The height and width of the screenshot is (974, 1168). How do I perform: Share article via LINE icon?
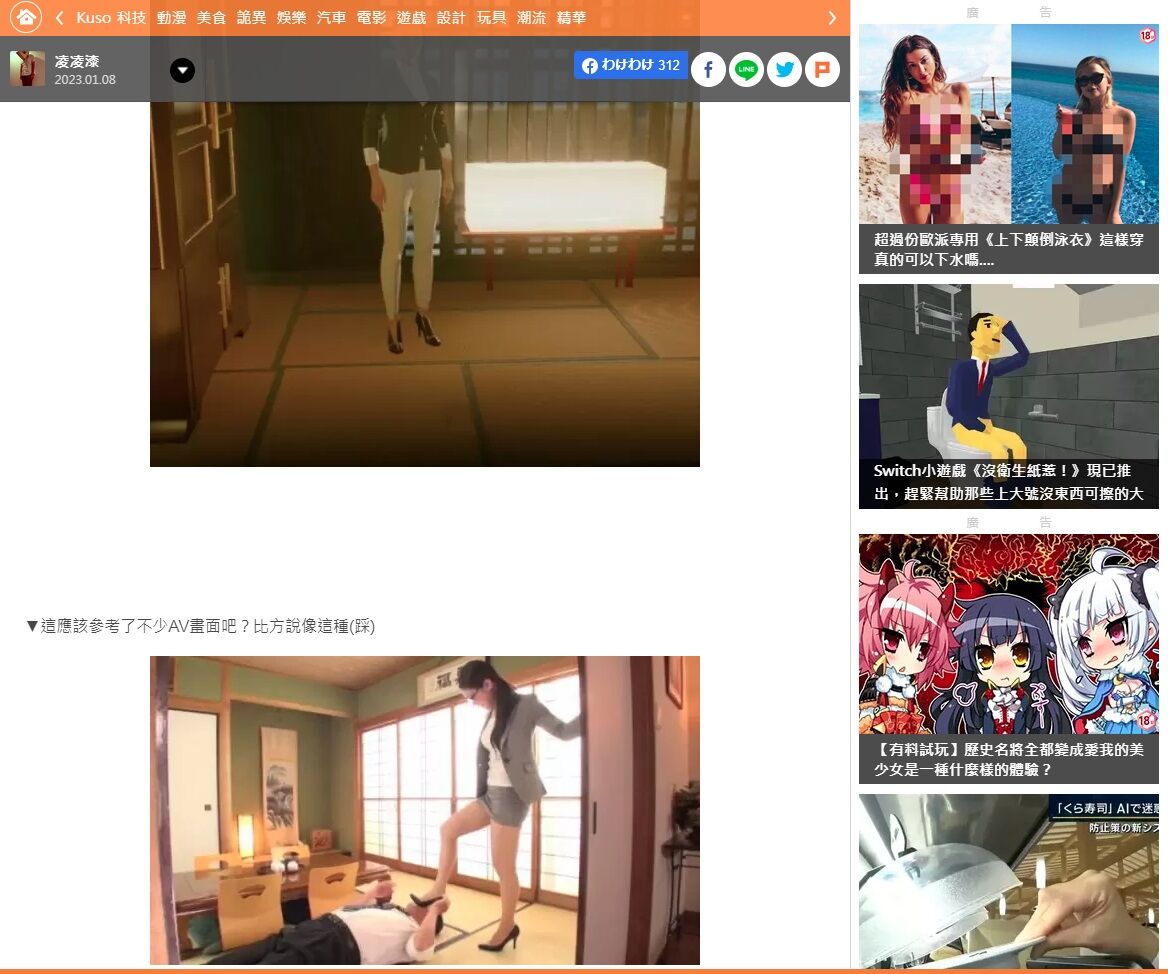click(x=746, y=69)
